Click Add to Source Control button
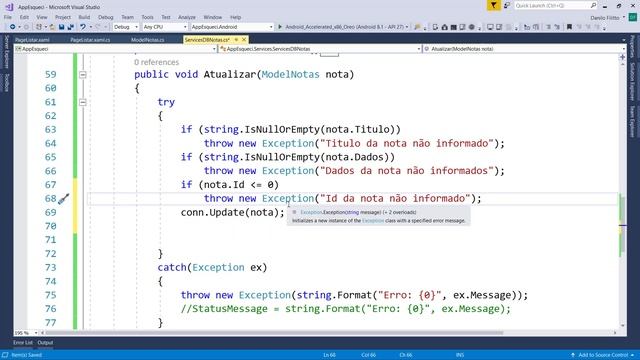This screenshot has width=640, height=360. [602, 355]
